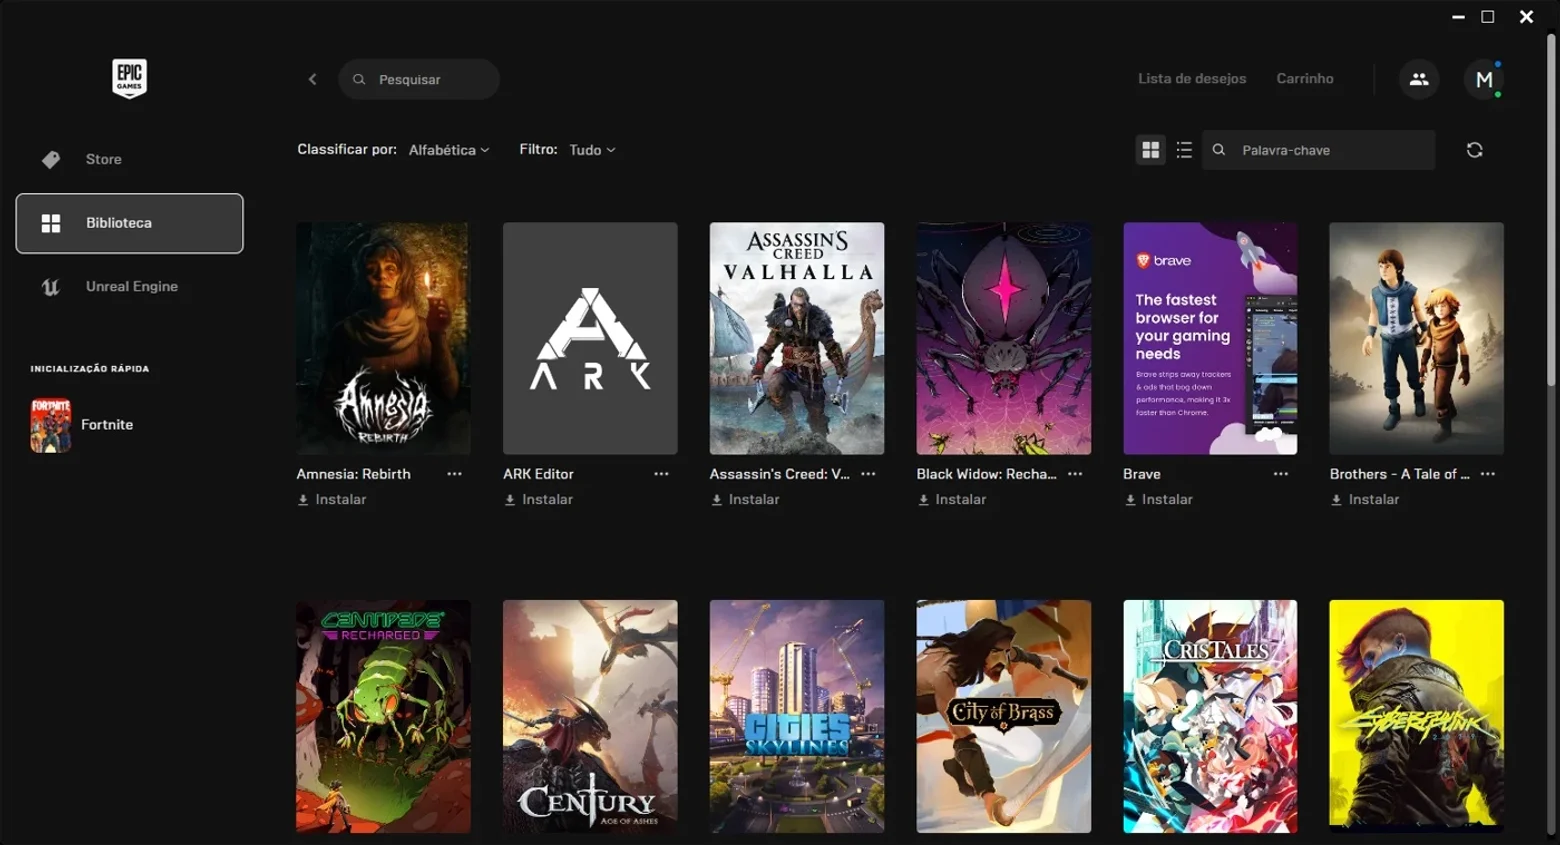The image size is (1560, 845).
Task: Select Unreal Engine in the sidebar
Action: pyautogui.click(x=129, y=286)
